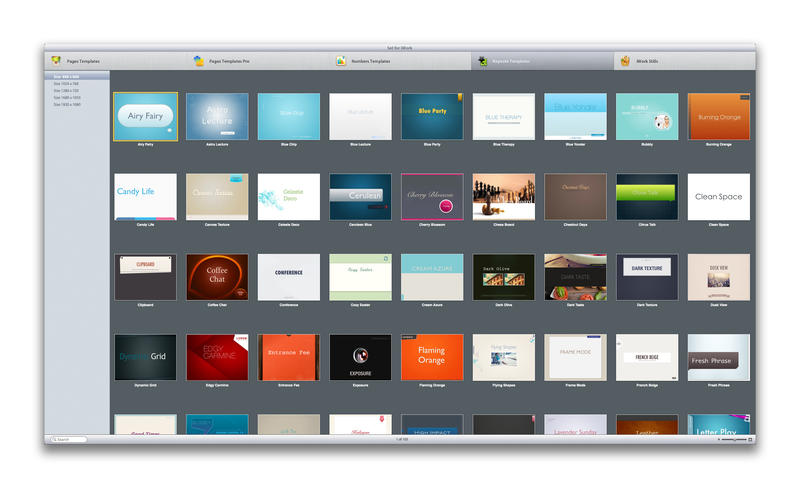Select Size 800 x 600 in sidebar
This screenshot has height=500, width=800.
[77, 77]
